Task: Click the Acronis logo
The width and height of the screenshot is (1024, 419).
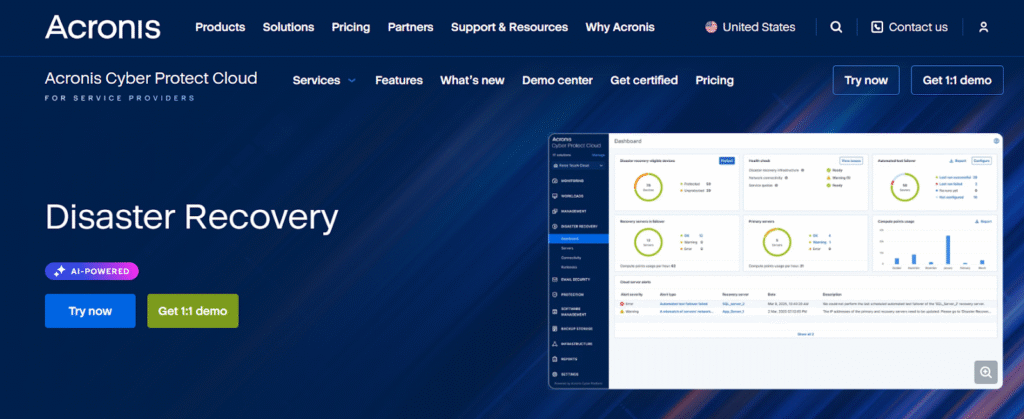Action: coord(102,27)
